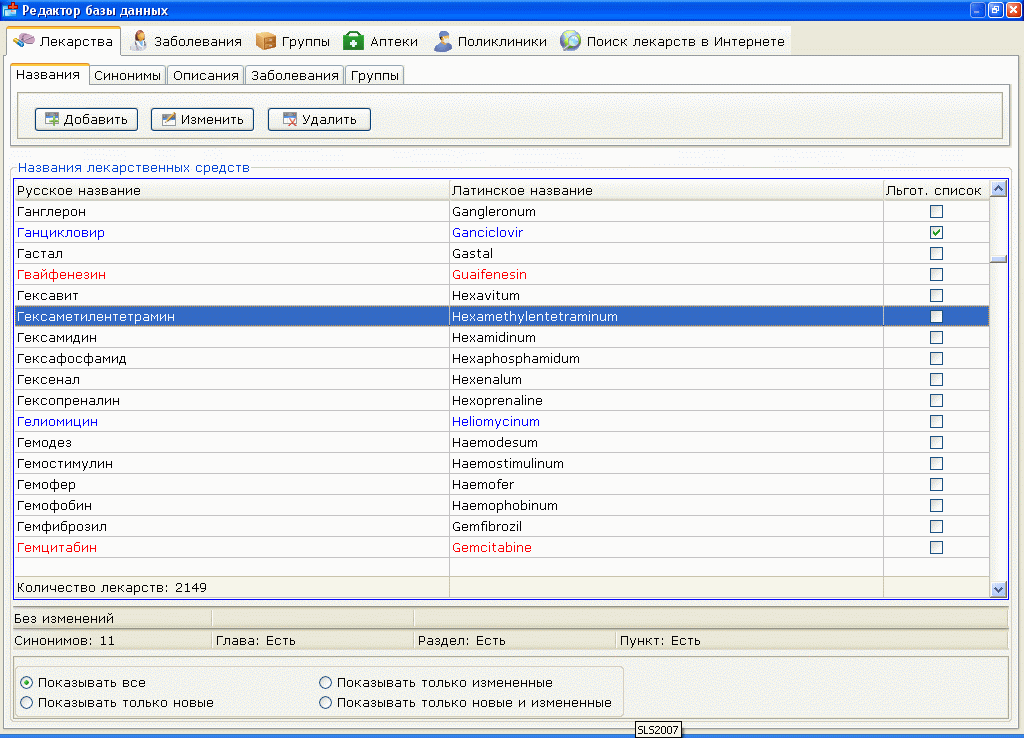Click the Gemcitabine Latin name cell
The image size is (1024, 738).
[x=666, y=547]
